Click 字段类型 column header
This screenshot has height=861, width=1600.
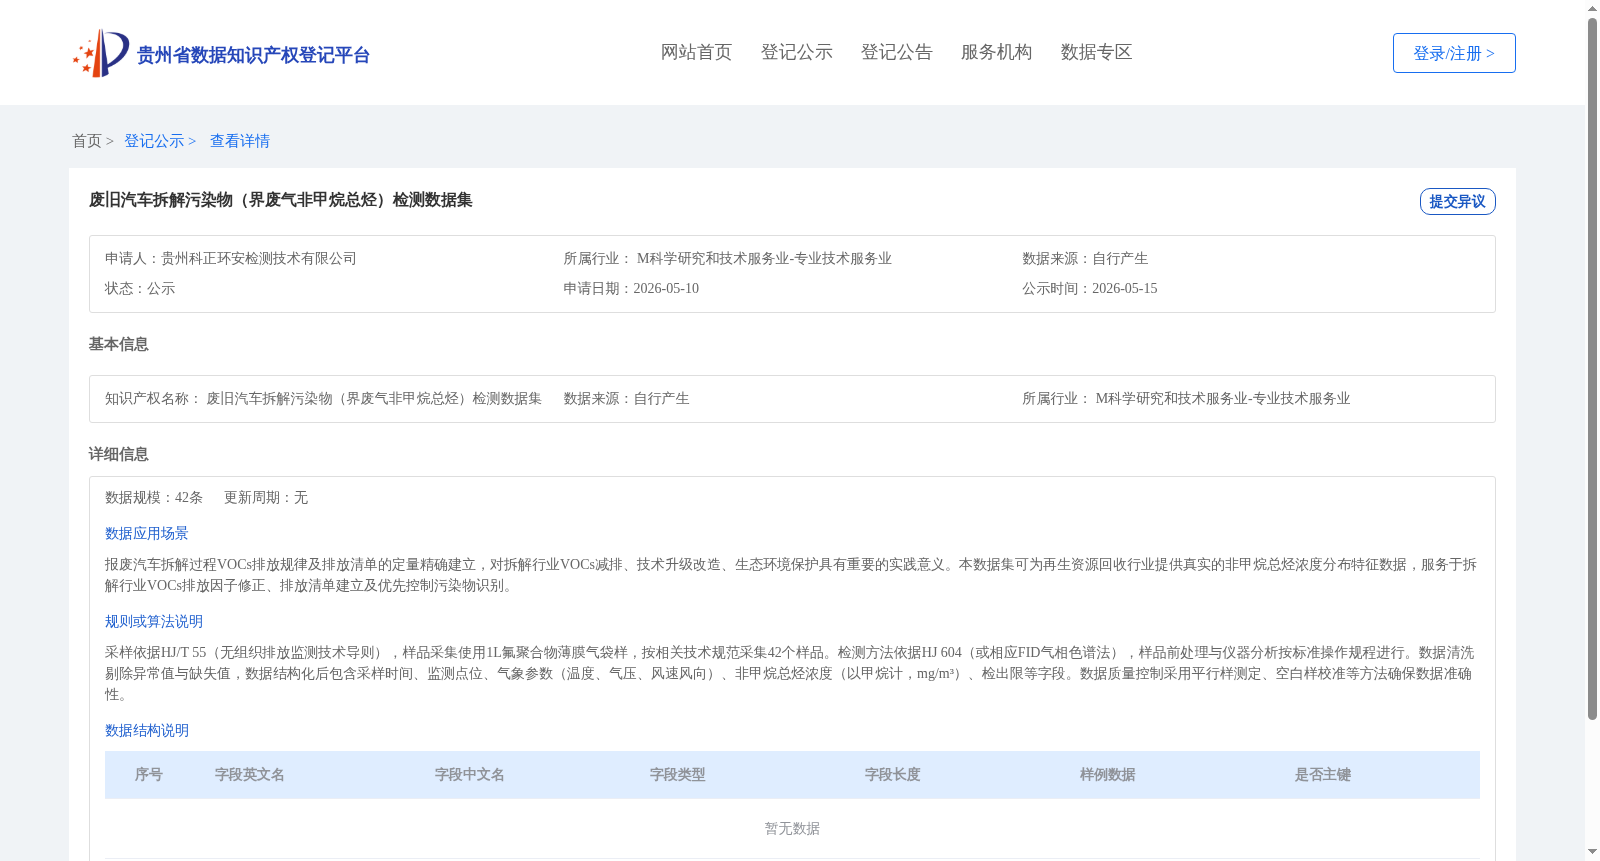[x=678, y=775]
